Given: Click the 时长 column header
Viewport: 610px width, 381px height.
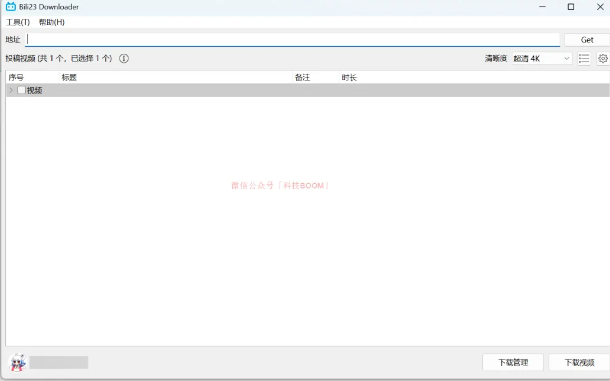Looking at the screenshot, I should click(x=349, y=77).
